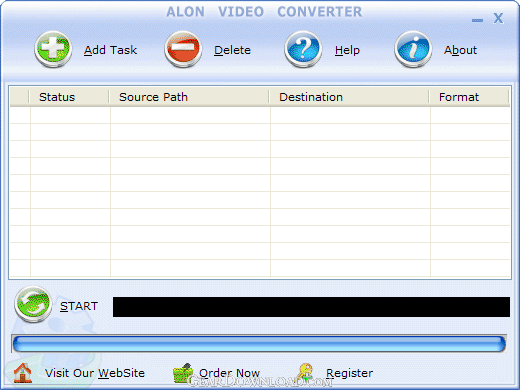Open the Visit Our WebSite link
Image resolution: width=520 pixels, height=390 pixels.
coord(95,373)
